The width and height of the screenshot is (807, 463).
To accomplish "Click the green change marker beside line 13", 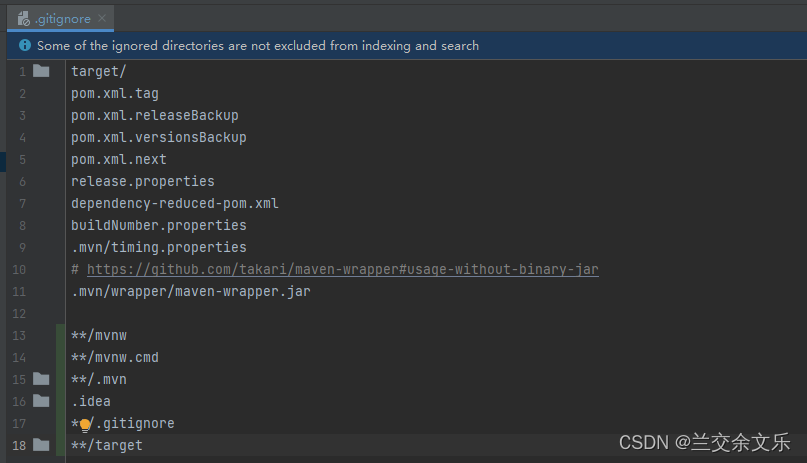I will coord(62,335).
